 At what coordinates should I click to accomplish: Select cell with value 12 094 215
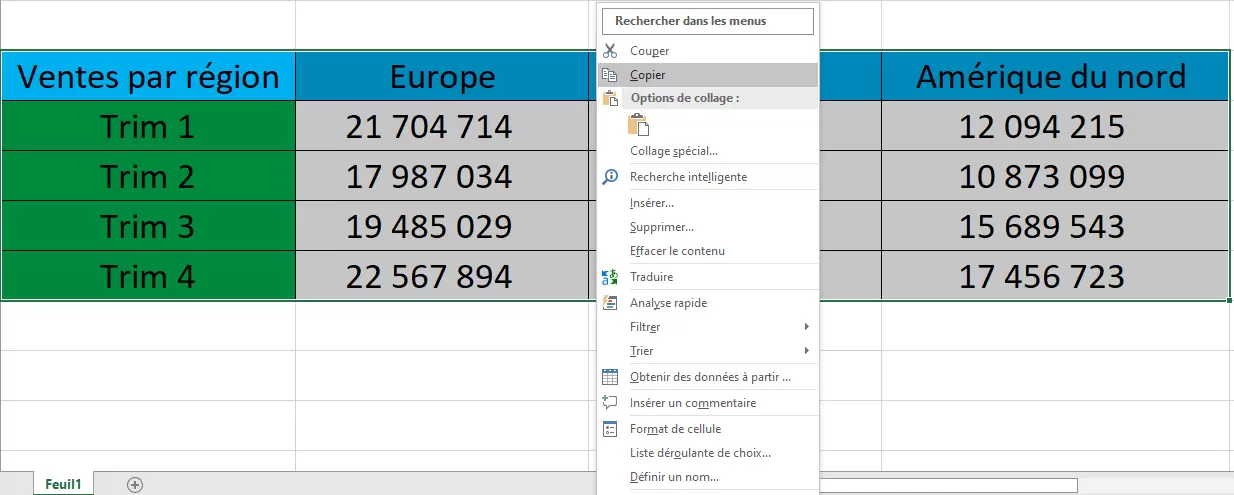click(x=1055, y=126)
